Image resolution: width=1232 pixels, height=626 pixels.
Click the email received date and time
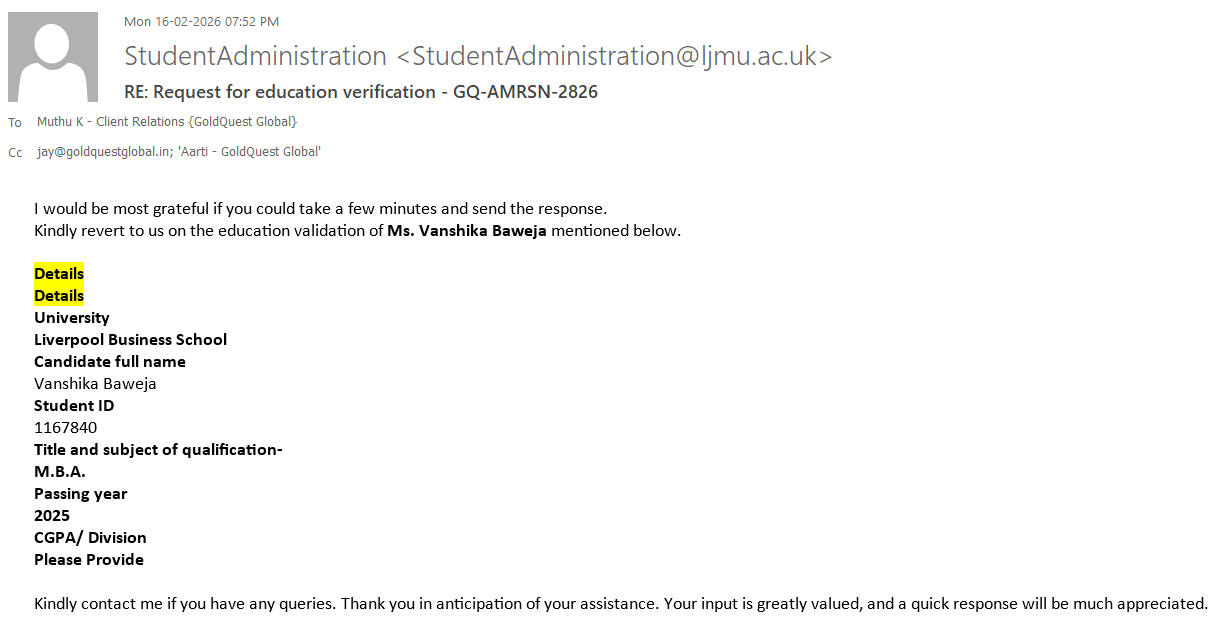(x=201, y=21)
